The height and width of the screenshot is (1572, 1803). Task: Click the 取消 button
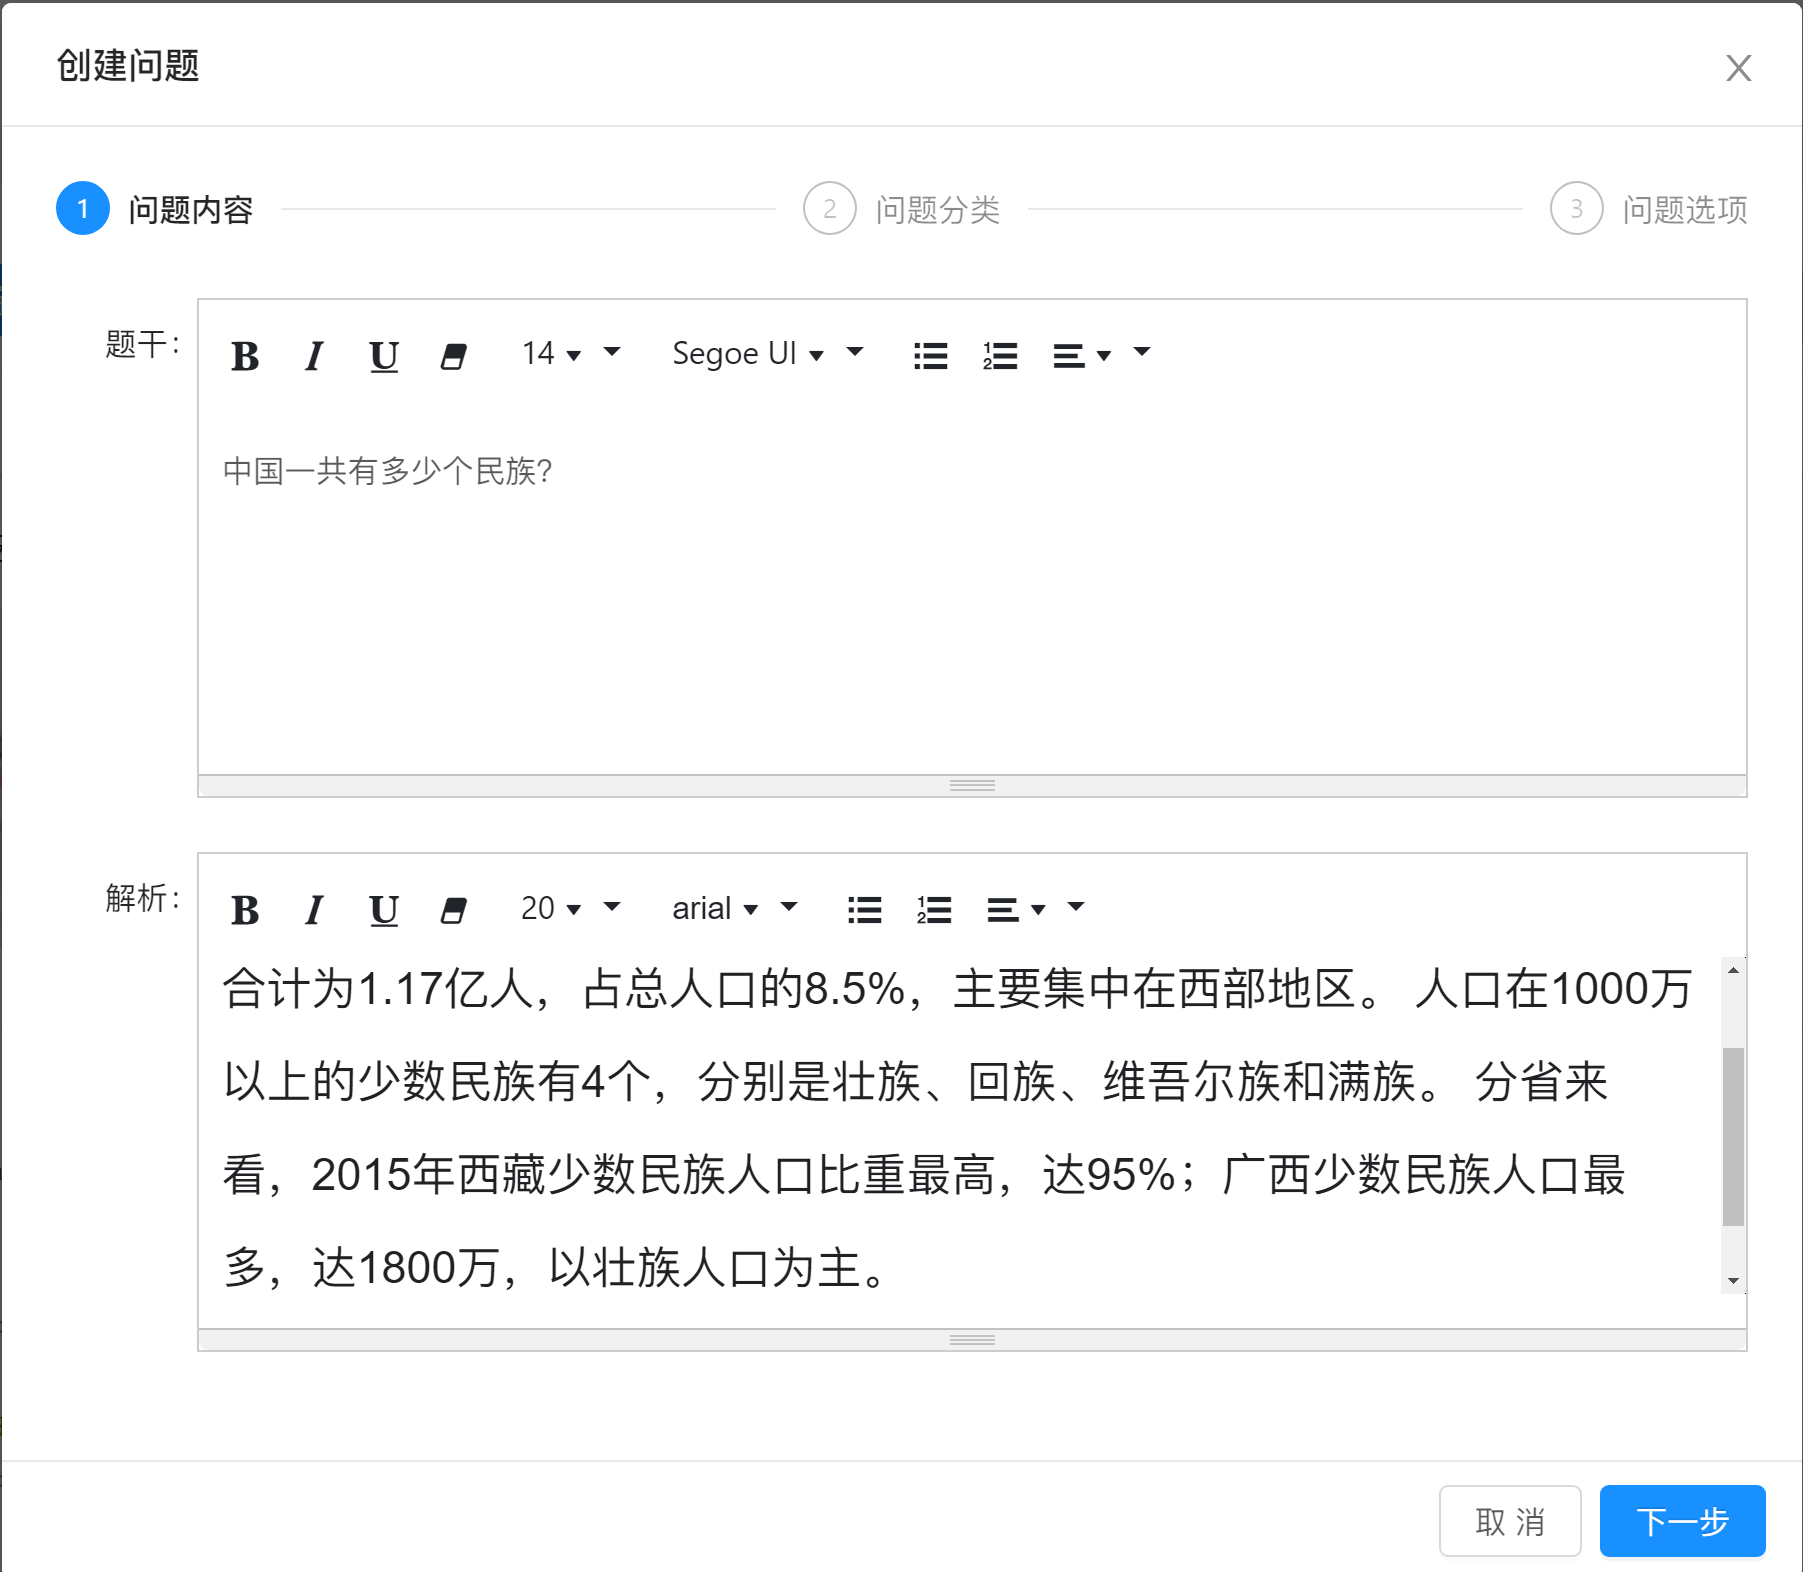(1509, 1521)
